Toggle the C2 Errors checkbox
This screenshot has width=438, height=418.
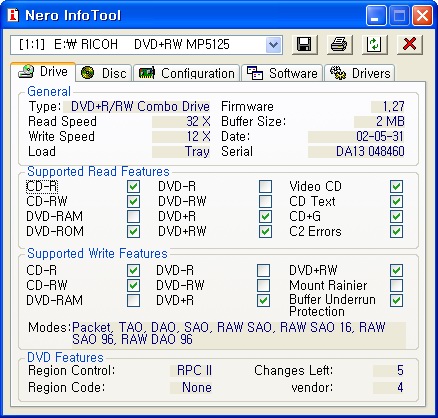[x=396, y=232]
